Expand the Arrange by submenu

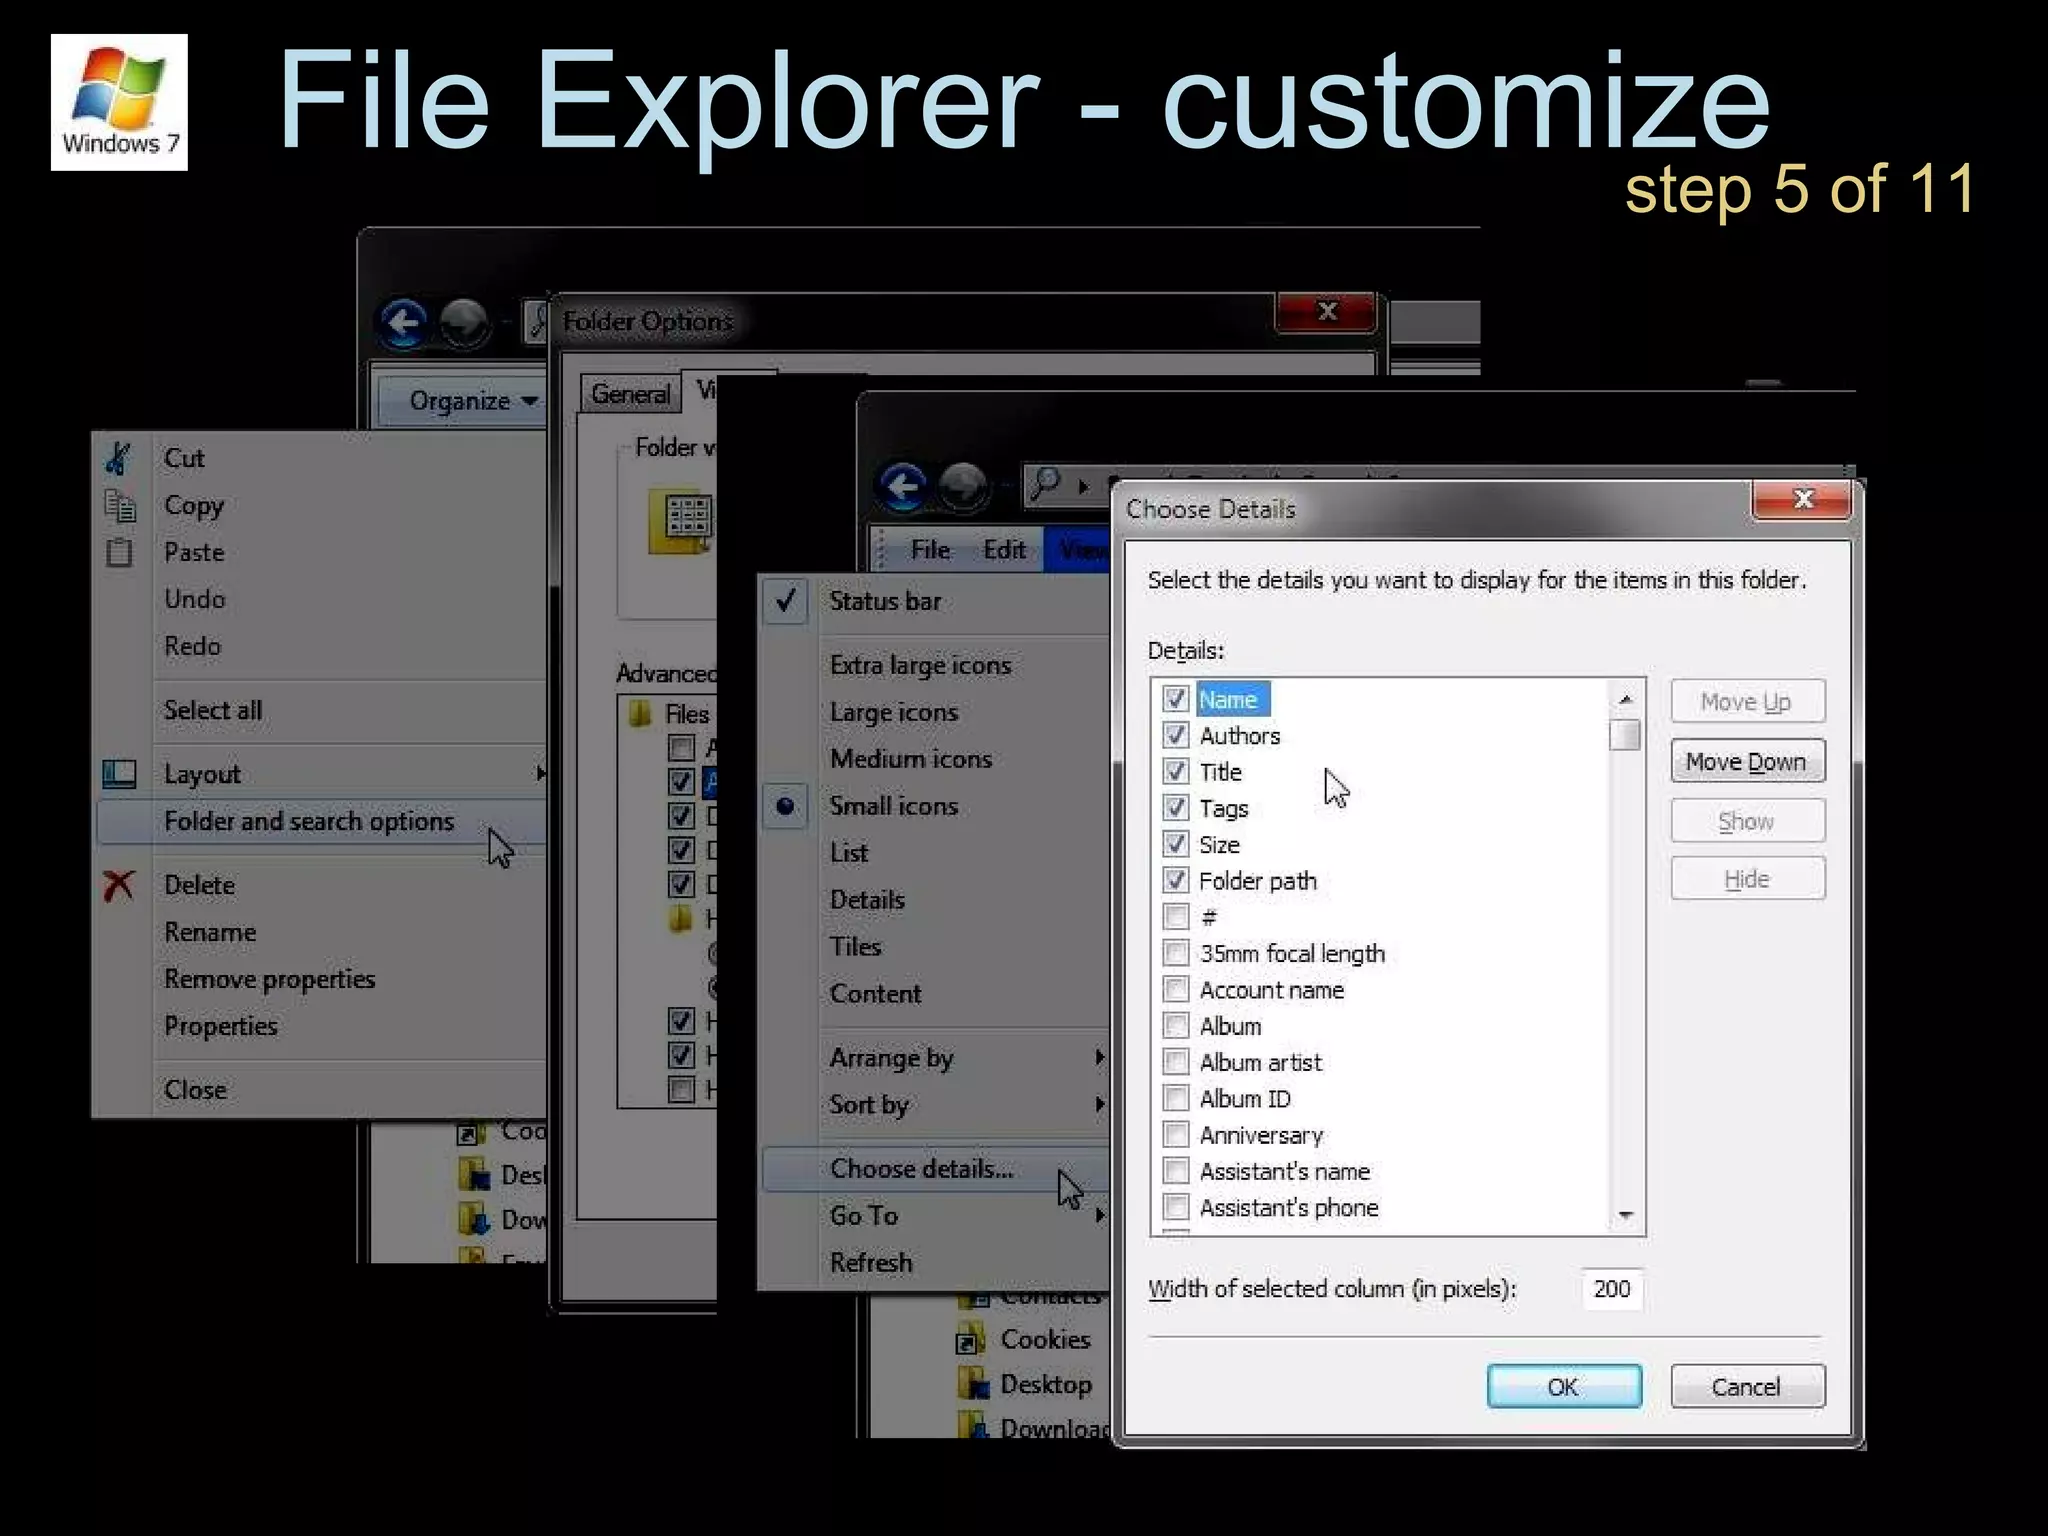[1100, 1057]
